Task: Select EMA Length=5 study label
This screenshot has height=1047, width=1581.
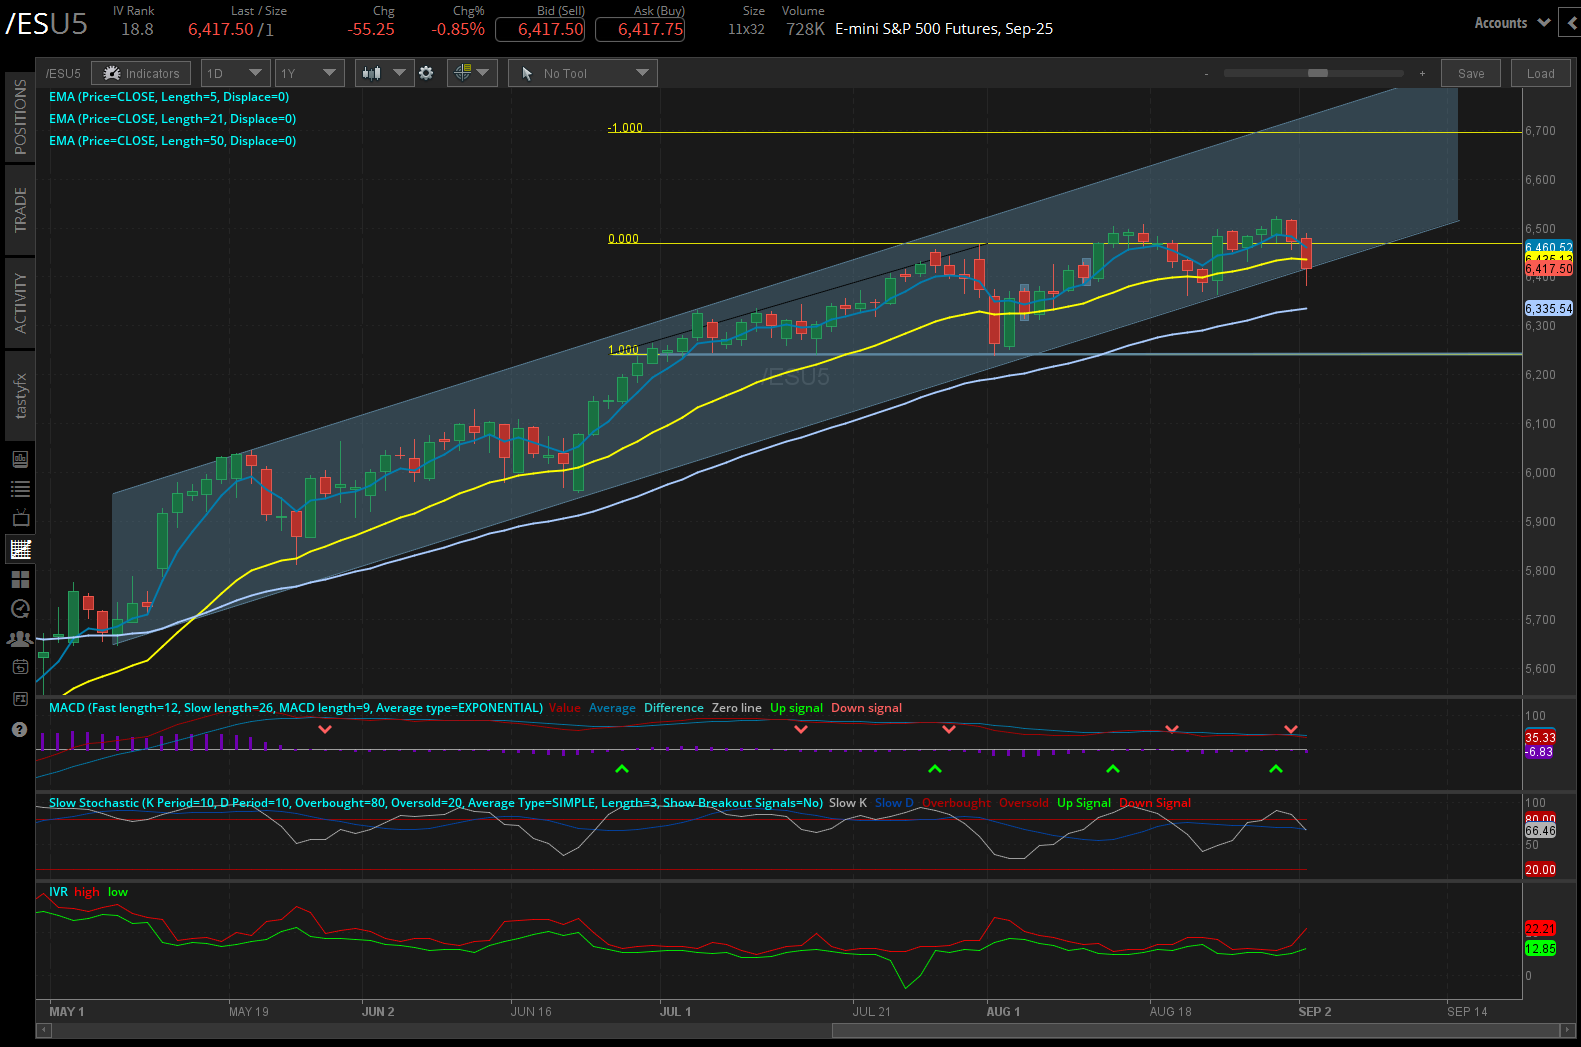Action: click(x=169, y=97)
